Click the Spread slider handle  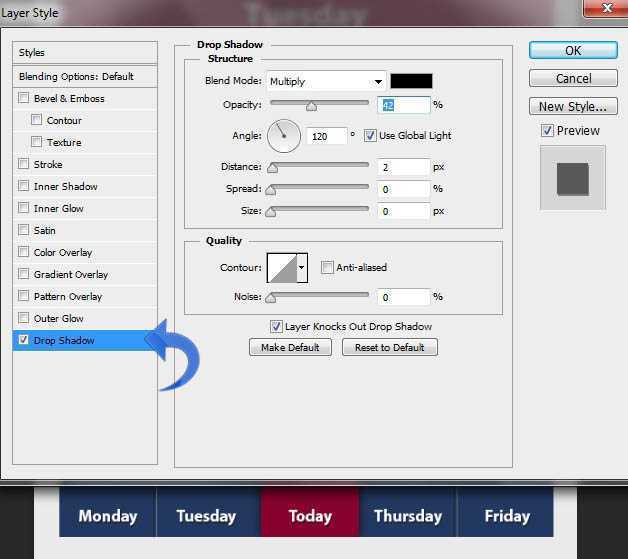[271, 190]
